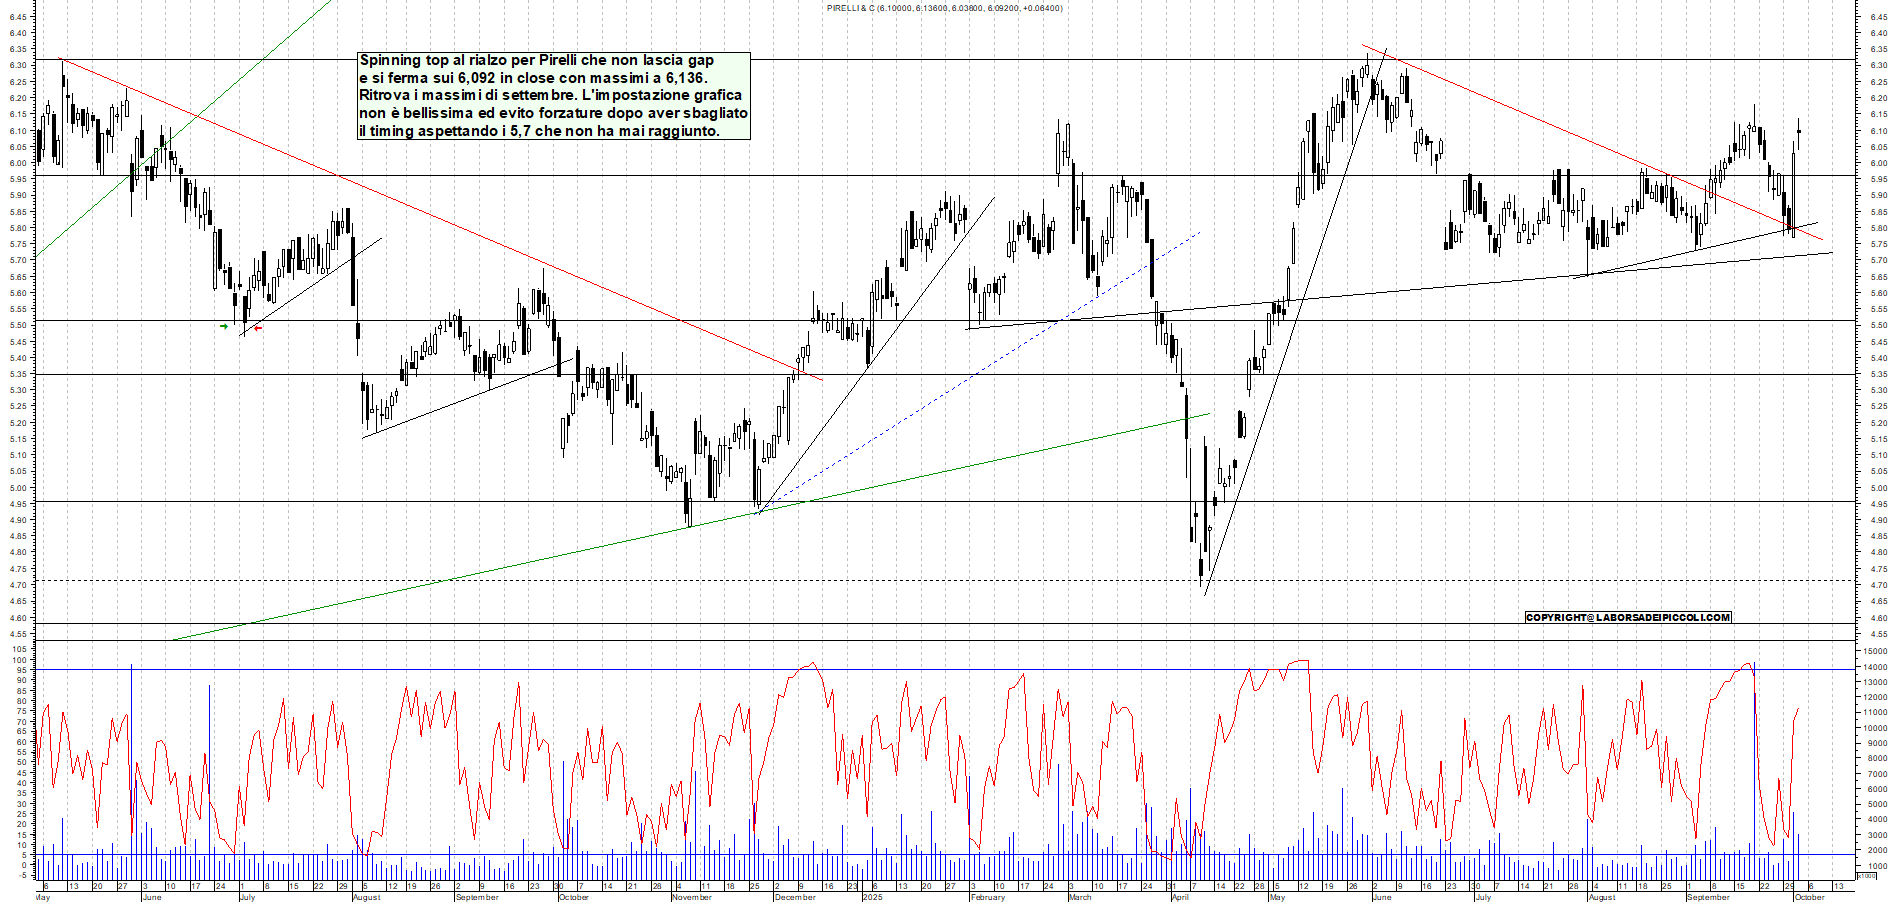Click the 4.70 price on left axis

click(19, 585)
